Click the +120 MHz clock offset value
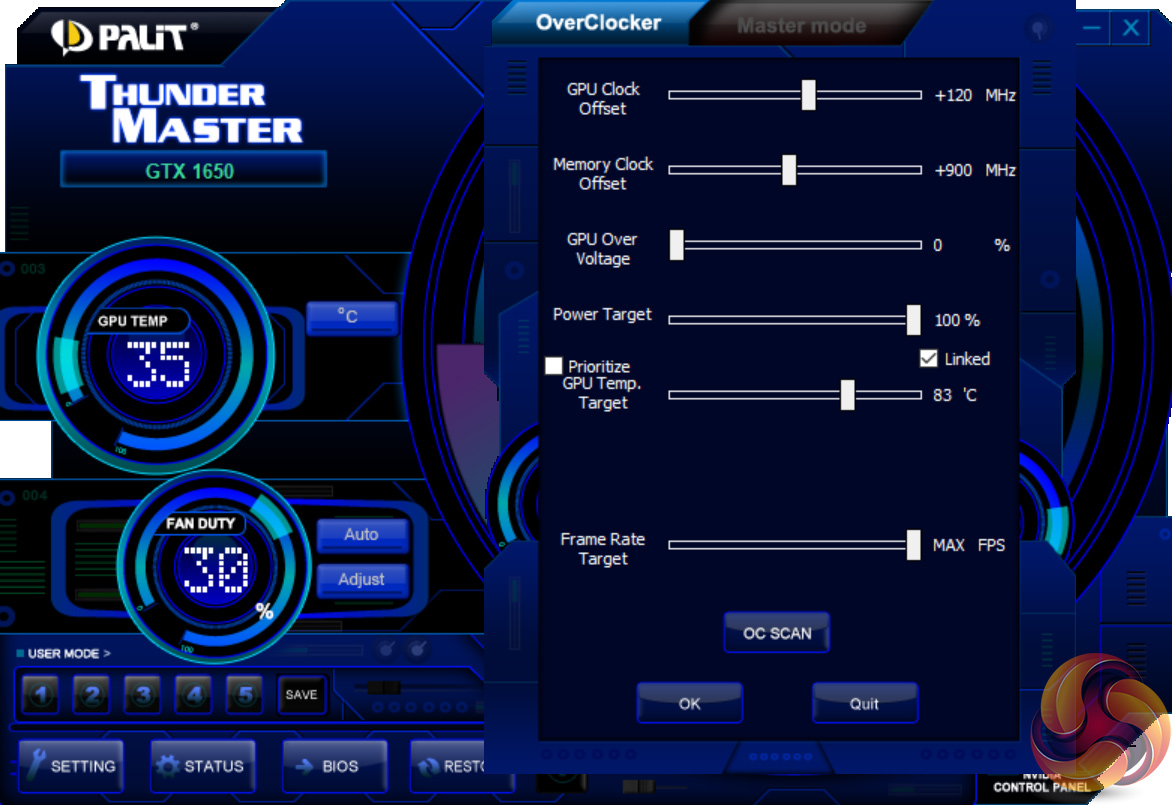This screenshot has width=1172, height=805. (975, 96)
